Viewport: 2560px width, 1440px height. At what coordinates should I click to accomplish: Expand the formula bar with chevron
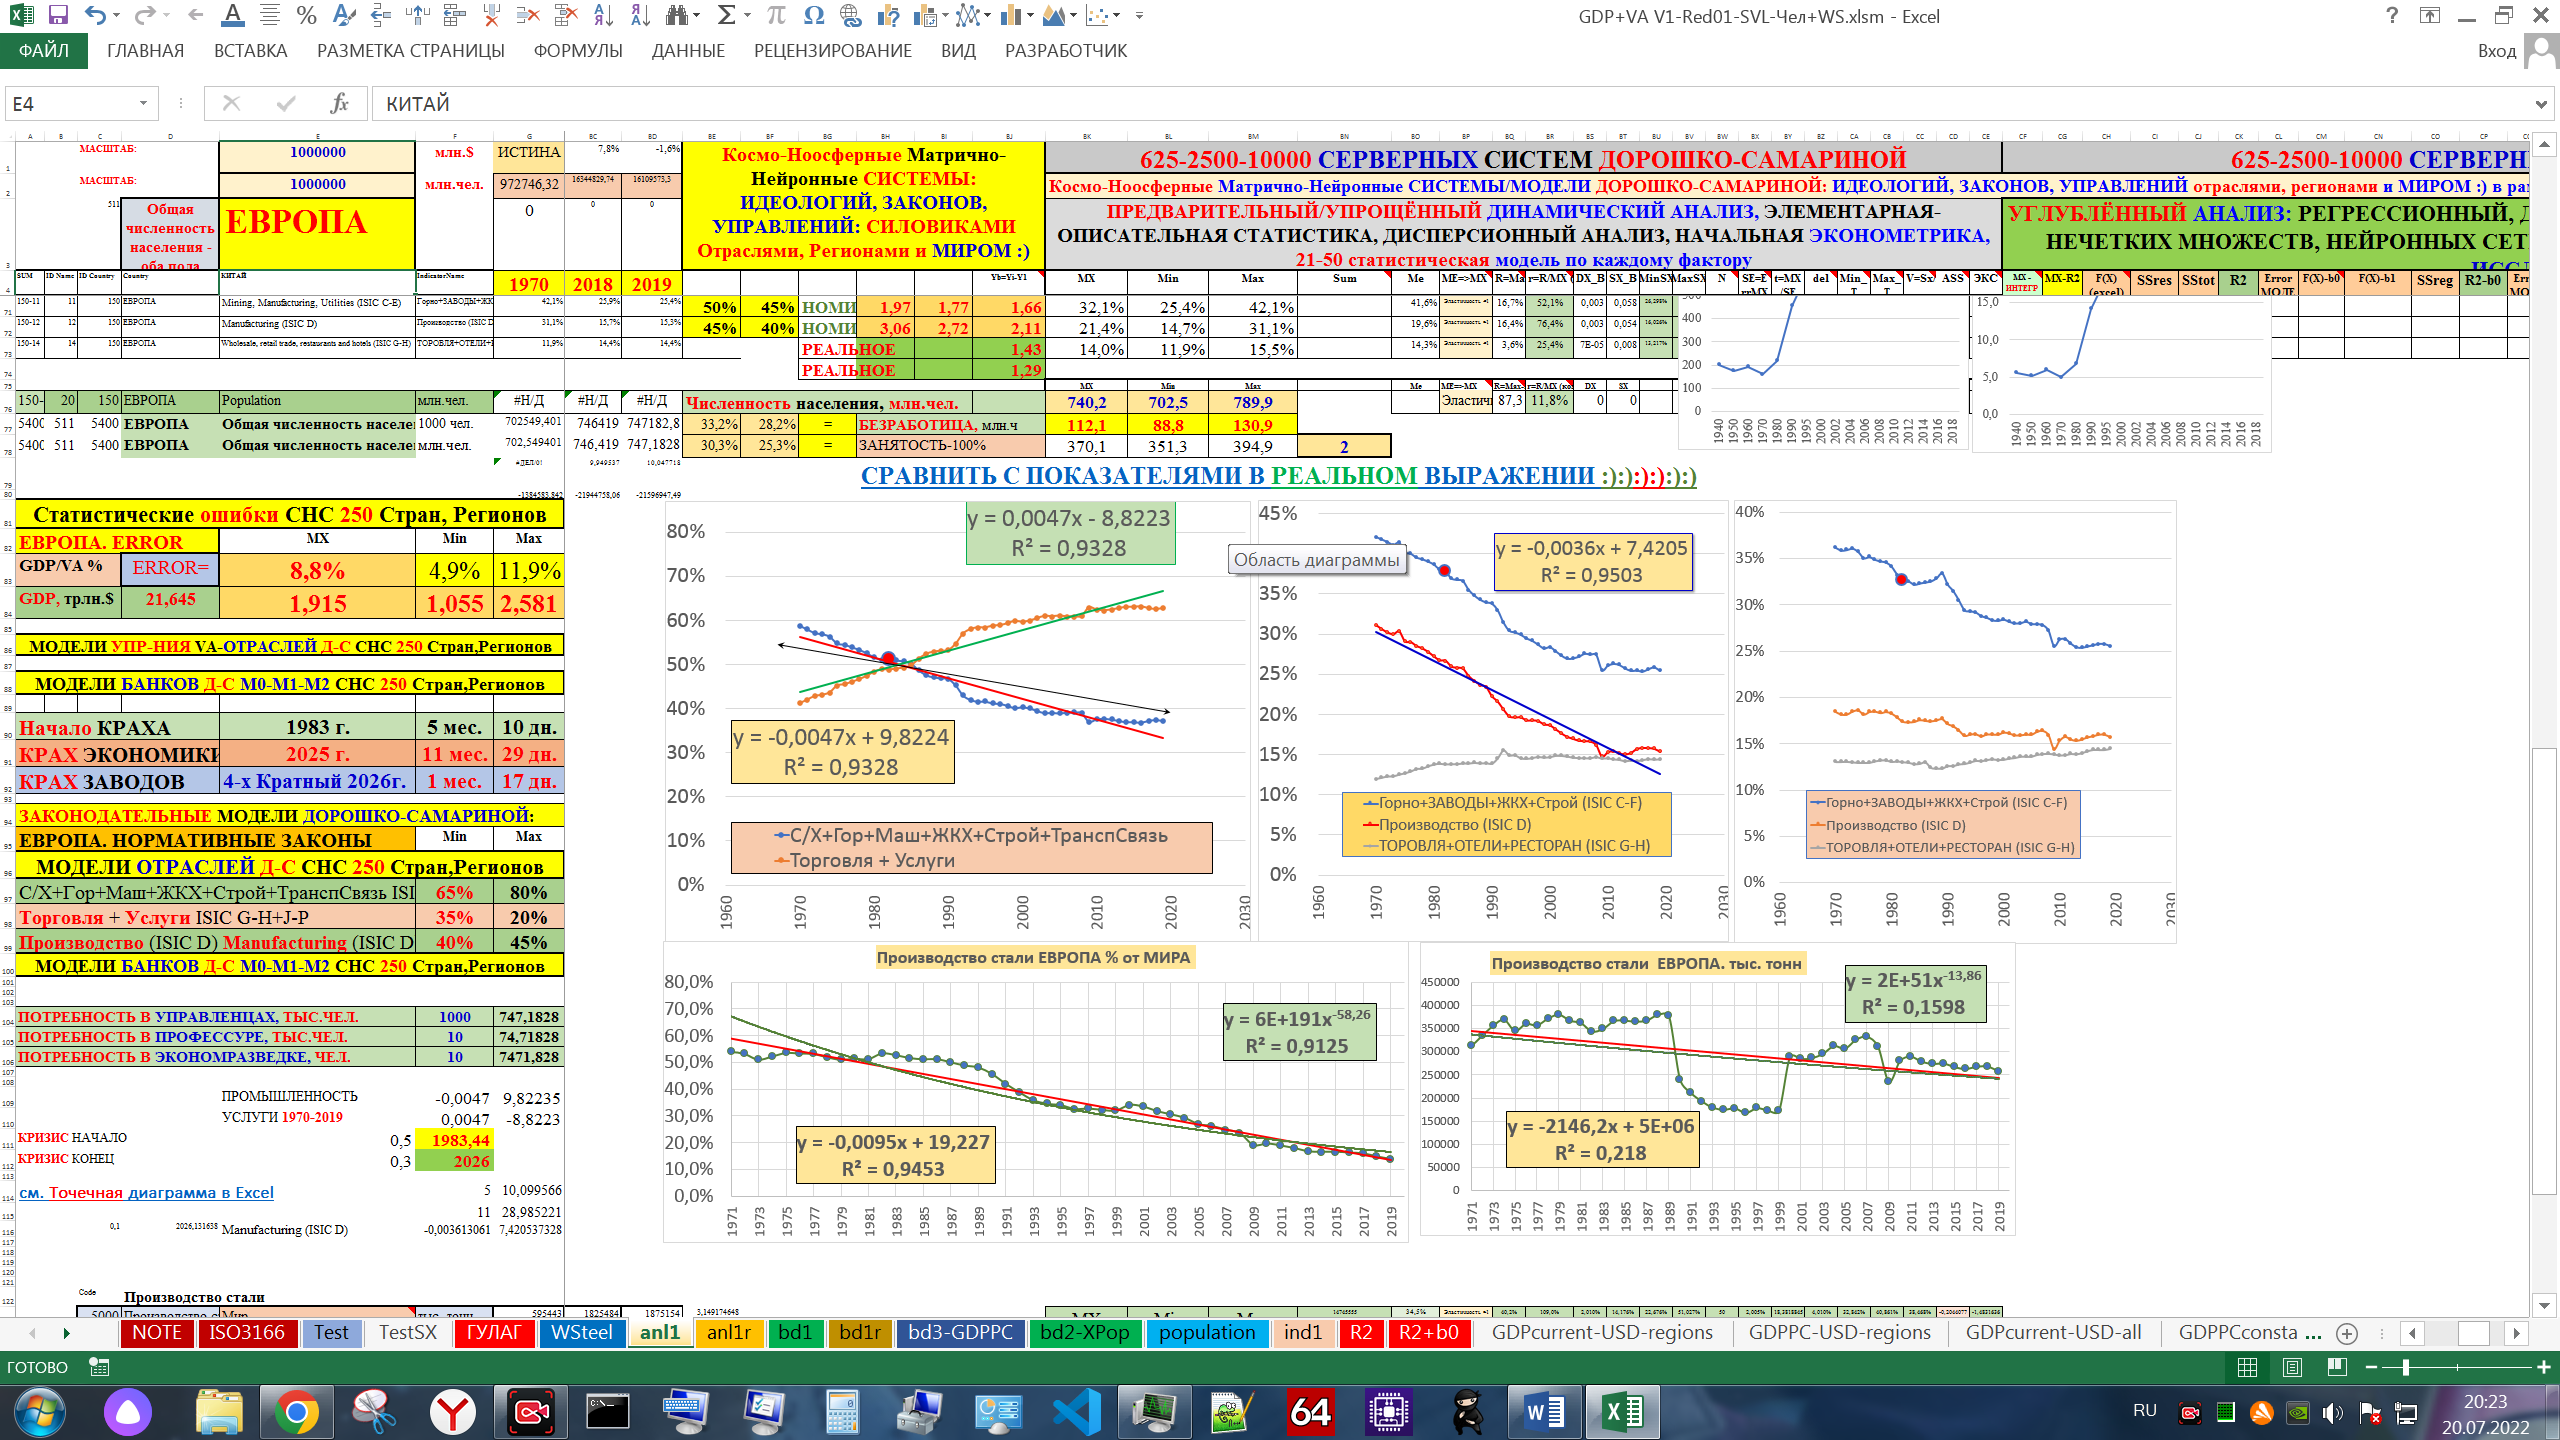click(x=2541, y=104)
